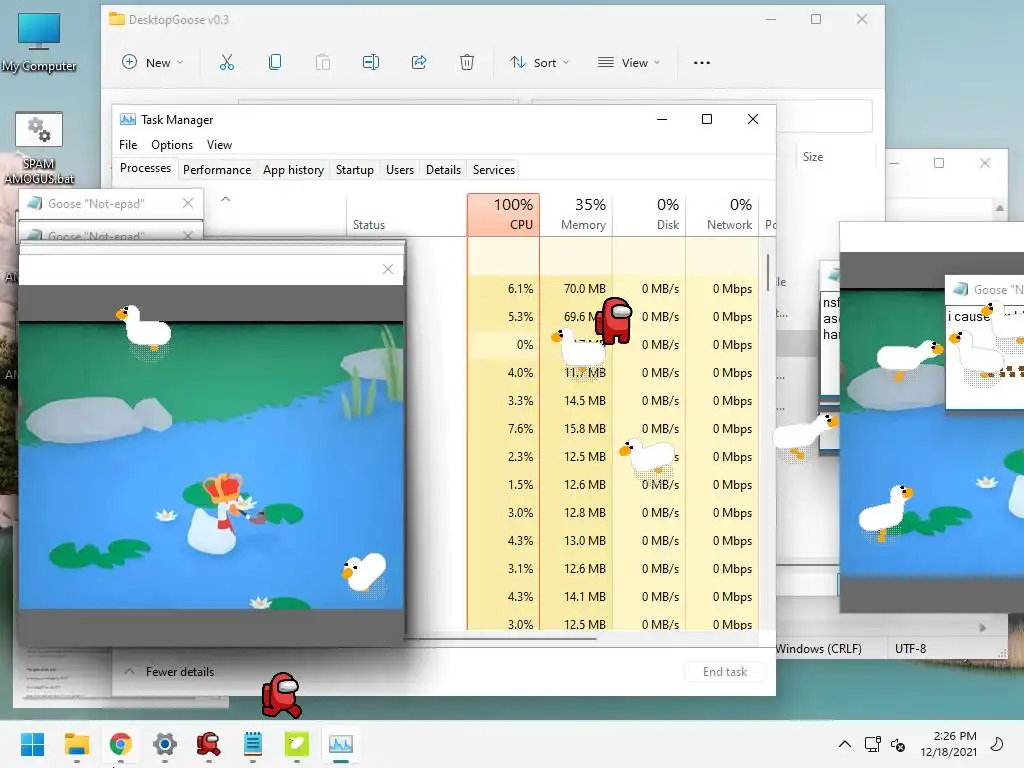
Task: Click the Cut icon in File Explorer toolbar
Action: (227, 63)
